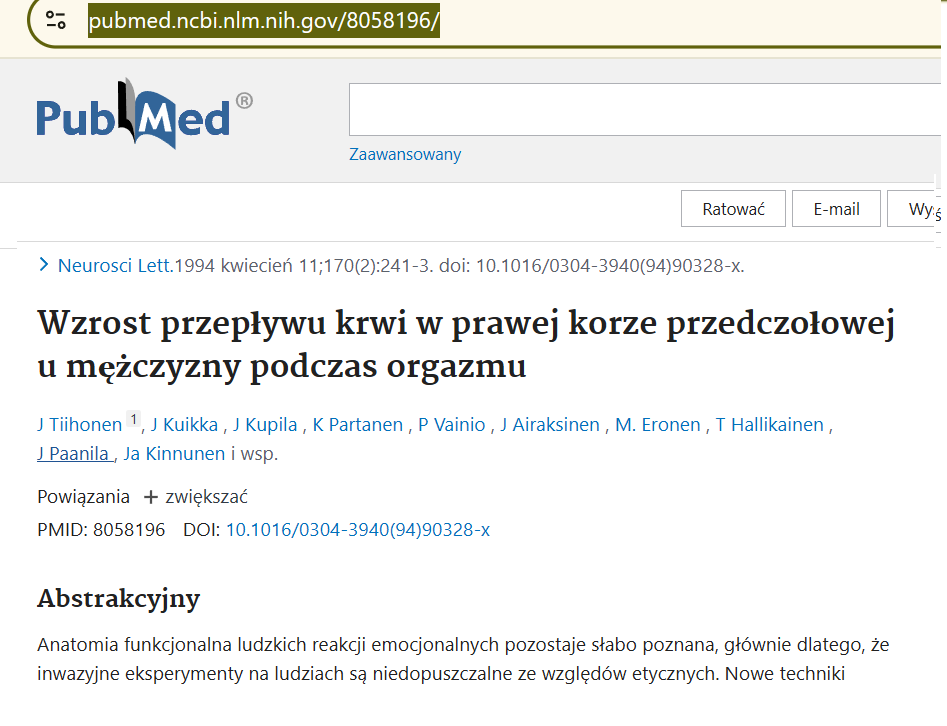This screenshot has width=947, height=726.
Task: Open author M. Eronen's link
Action: pos(657,425)
